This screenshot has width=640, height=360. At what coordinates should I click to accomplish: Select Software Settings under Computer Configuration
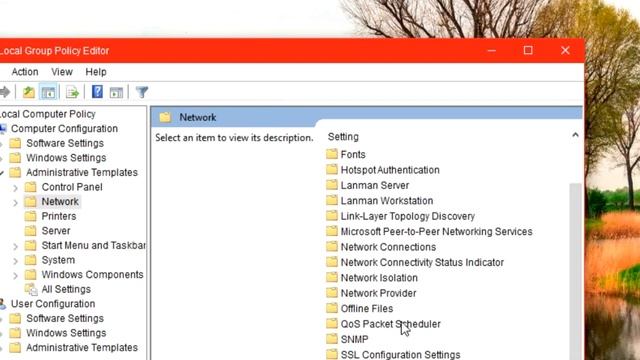tap(65, 143)
